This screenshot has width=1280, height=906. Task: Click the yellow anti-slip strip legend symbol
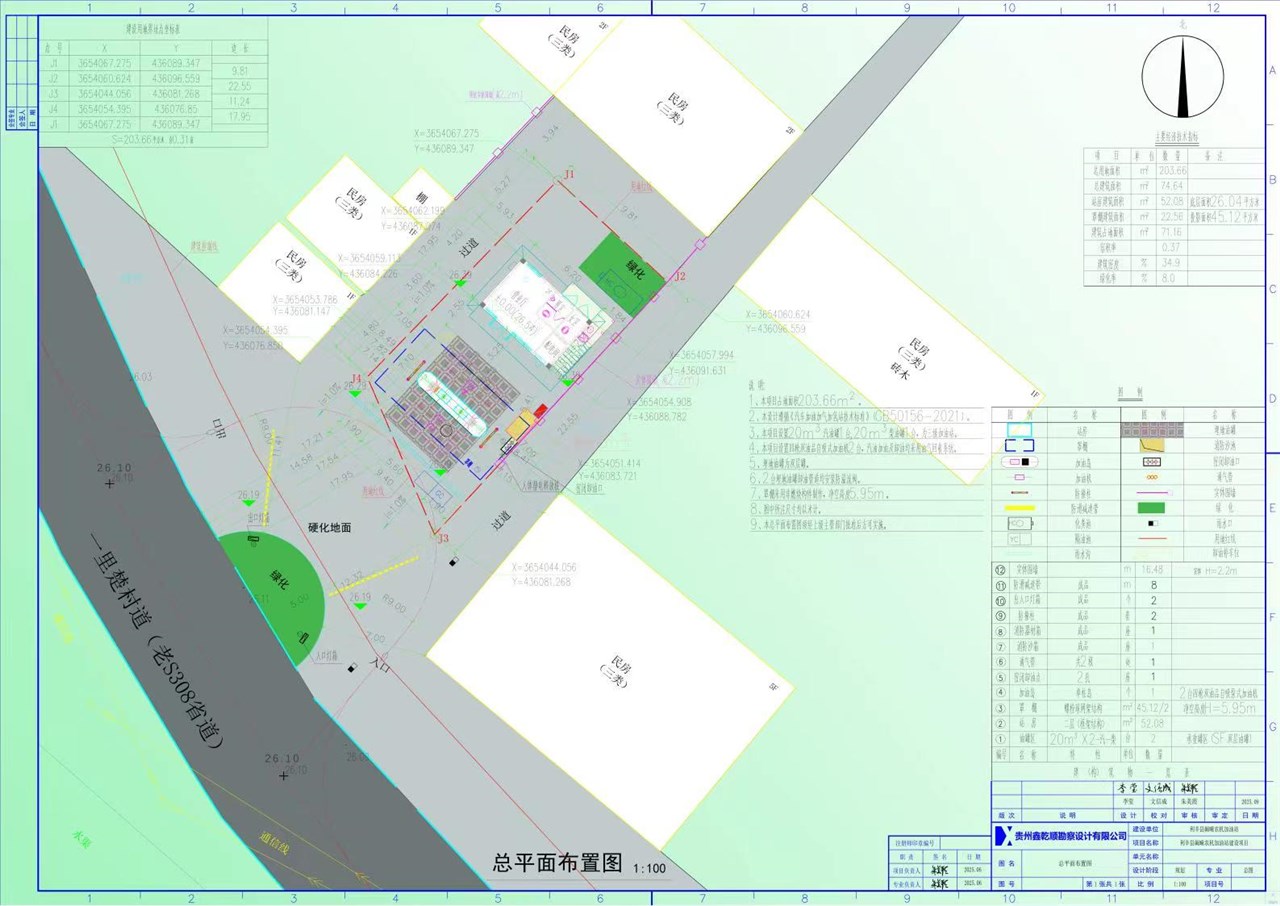coord(1018,508)
